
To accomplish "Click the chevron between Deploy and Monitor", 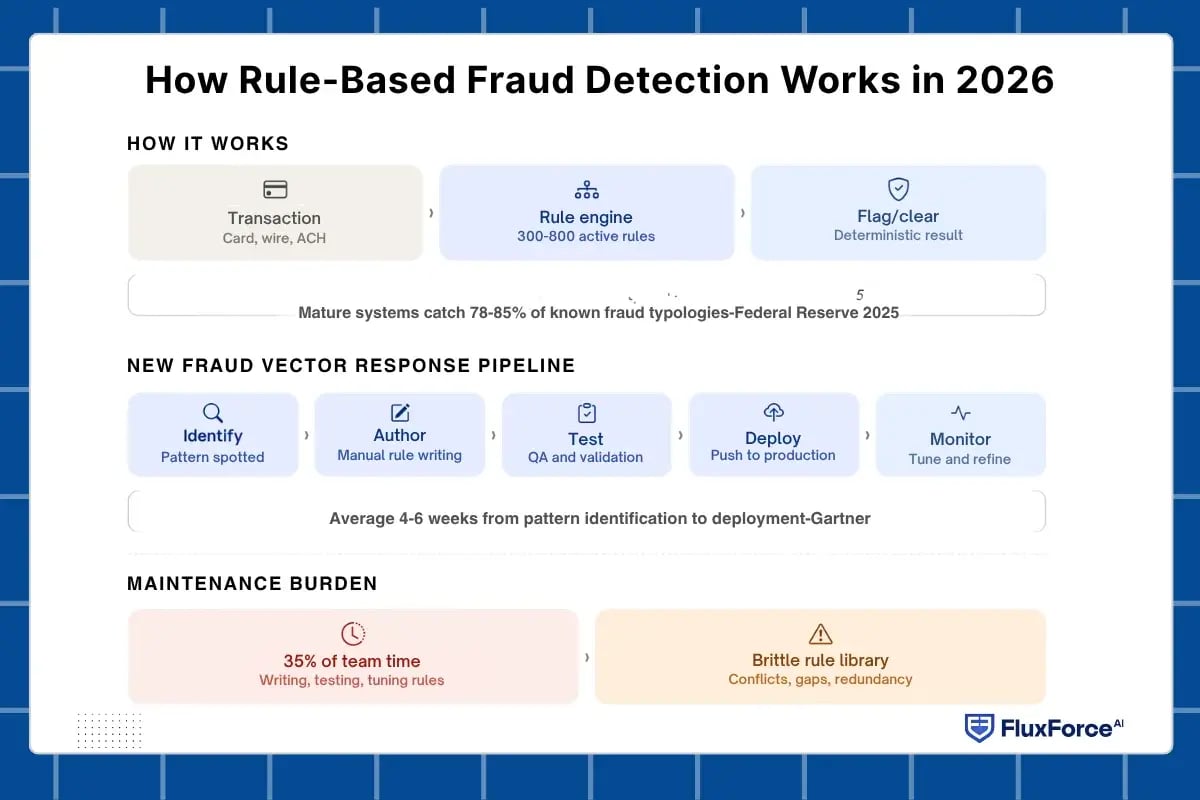I will point(866,434).
